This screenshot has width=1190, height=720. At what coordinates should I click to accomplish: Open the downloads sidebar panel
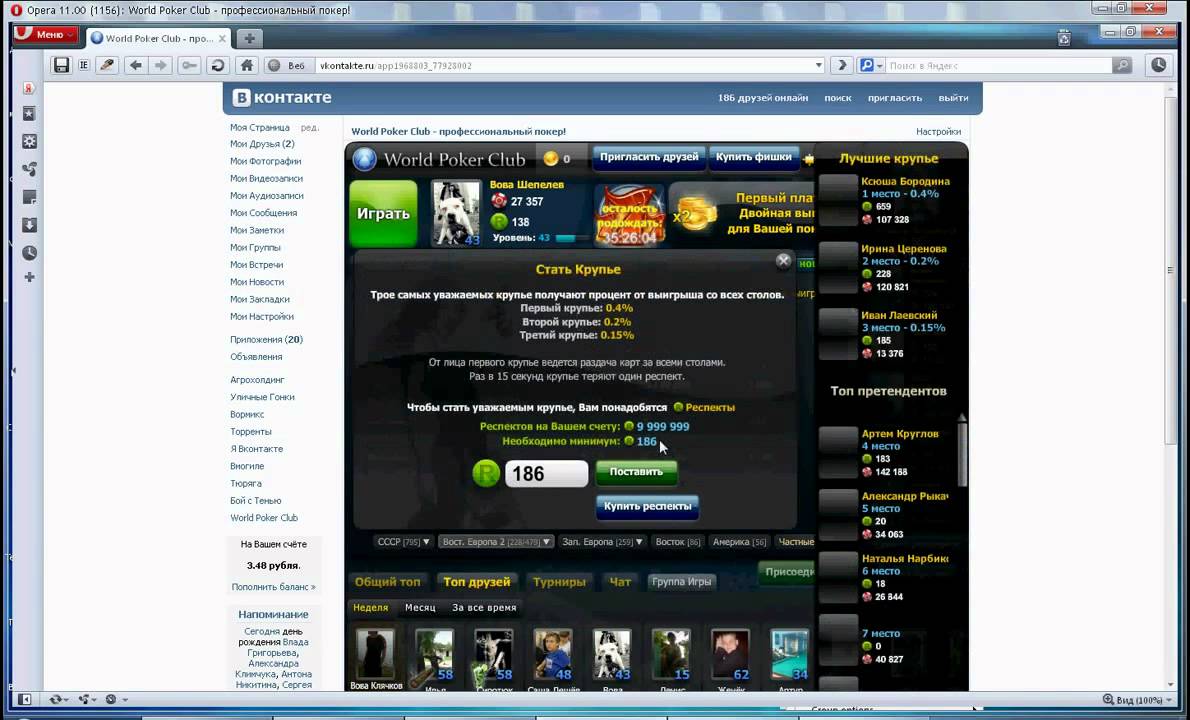click(29, 225)
